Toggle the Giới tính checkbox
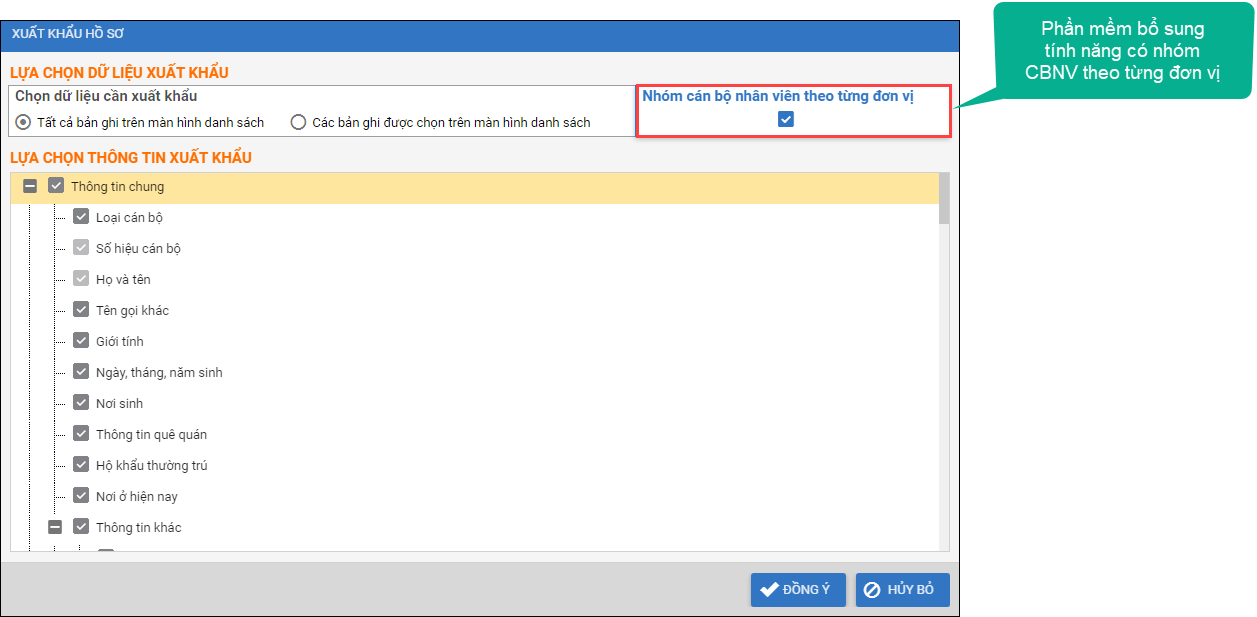This screenshot has width=1257, height=617. tap(81, 341)
